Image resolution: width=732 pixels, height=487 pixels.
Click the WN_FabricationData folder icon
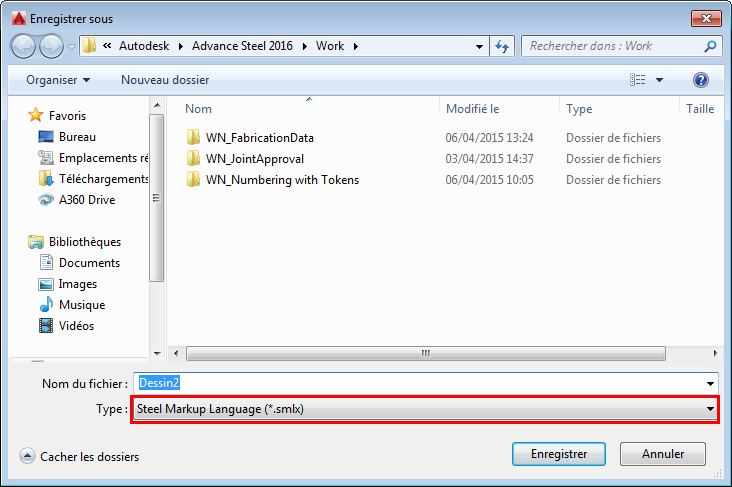pos(193,137)
